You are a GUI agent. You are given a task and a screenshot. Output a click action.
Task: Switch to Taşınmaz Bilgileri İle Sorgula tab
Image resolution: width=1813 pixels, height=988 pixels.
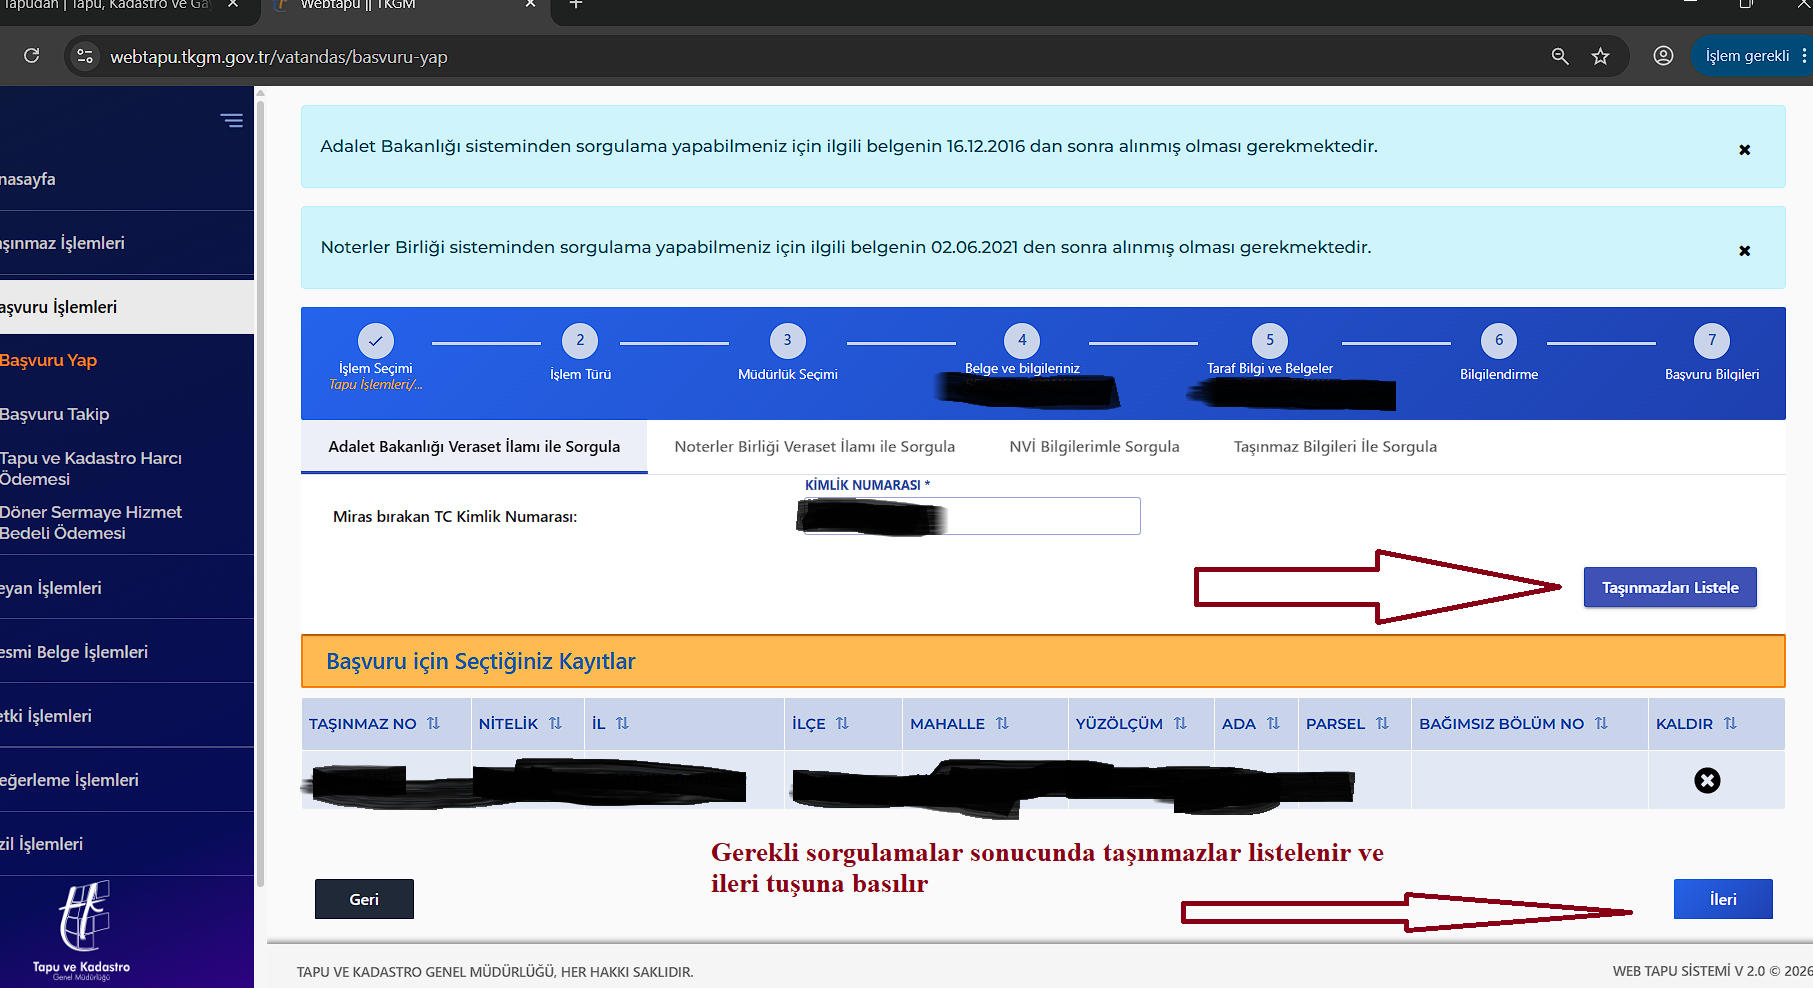1335,447
